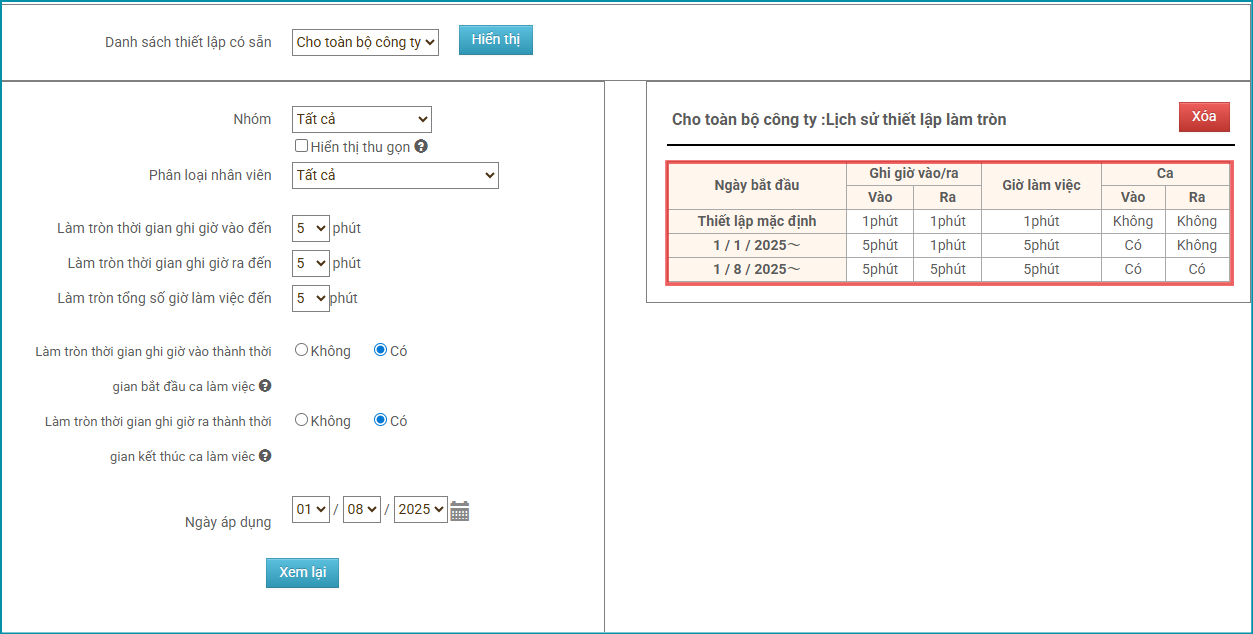Select Không for rounding clock-in to shift start

pyautogui.click(x=301, y=350)
